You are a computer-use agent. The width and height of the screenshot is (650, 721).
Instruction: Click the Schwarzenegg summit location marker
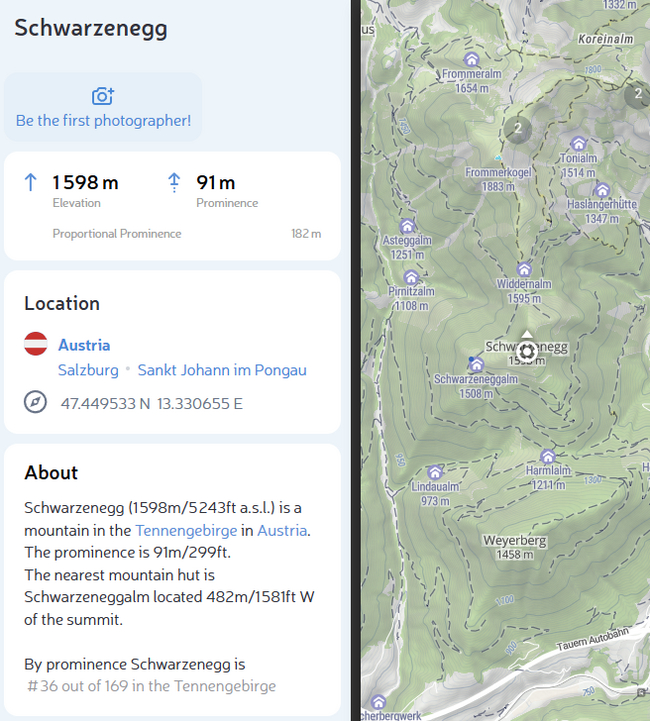click(x=527, y=352)
